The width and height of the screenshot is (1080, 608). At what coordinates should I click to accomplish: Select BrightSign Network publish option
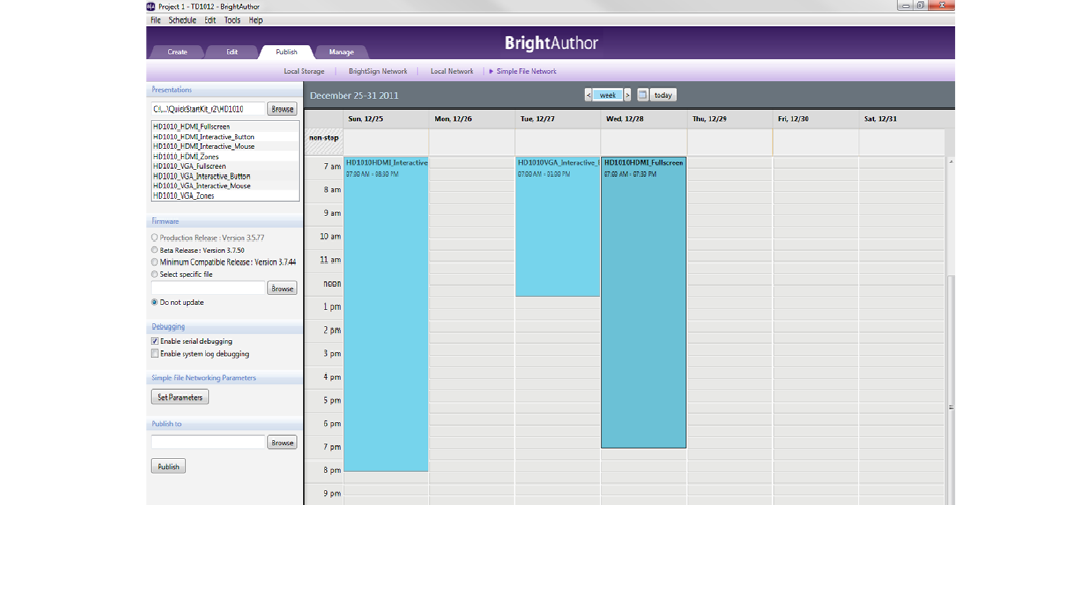[377, 72]
